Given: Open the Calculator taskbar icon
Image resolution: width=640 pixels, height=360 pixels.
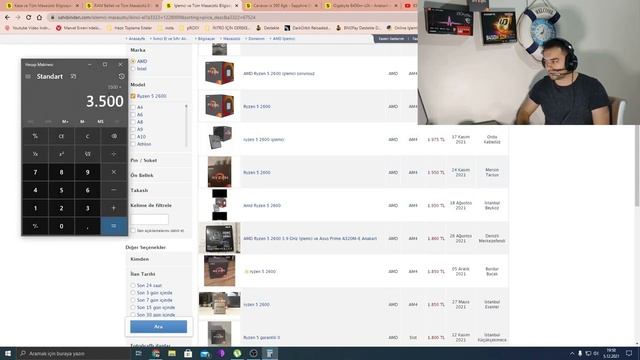Looking at the screenshot, I should (x=270, y=353).
